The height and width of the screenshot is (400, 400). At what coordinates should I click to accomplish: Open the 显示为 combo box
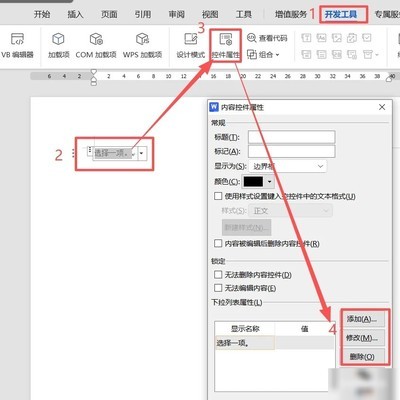[287, 166]
